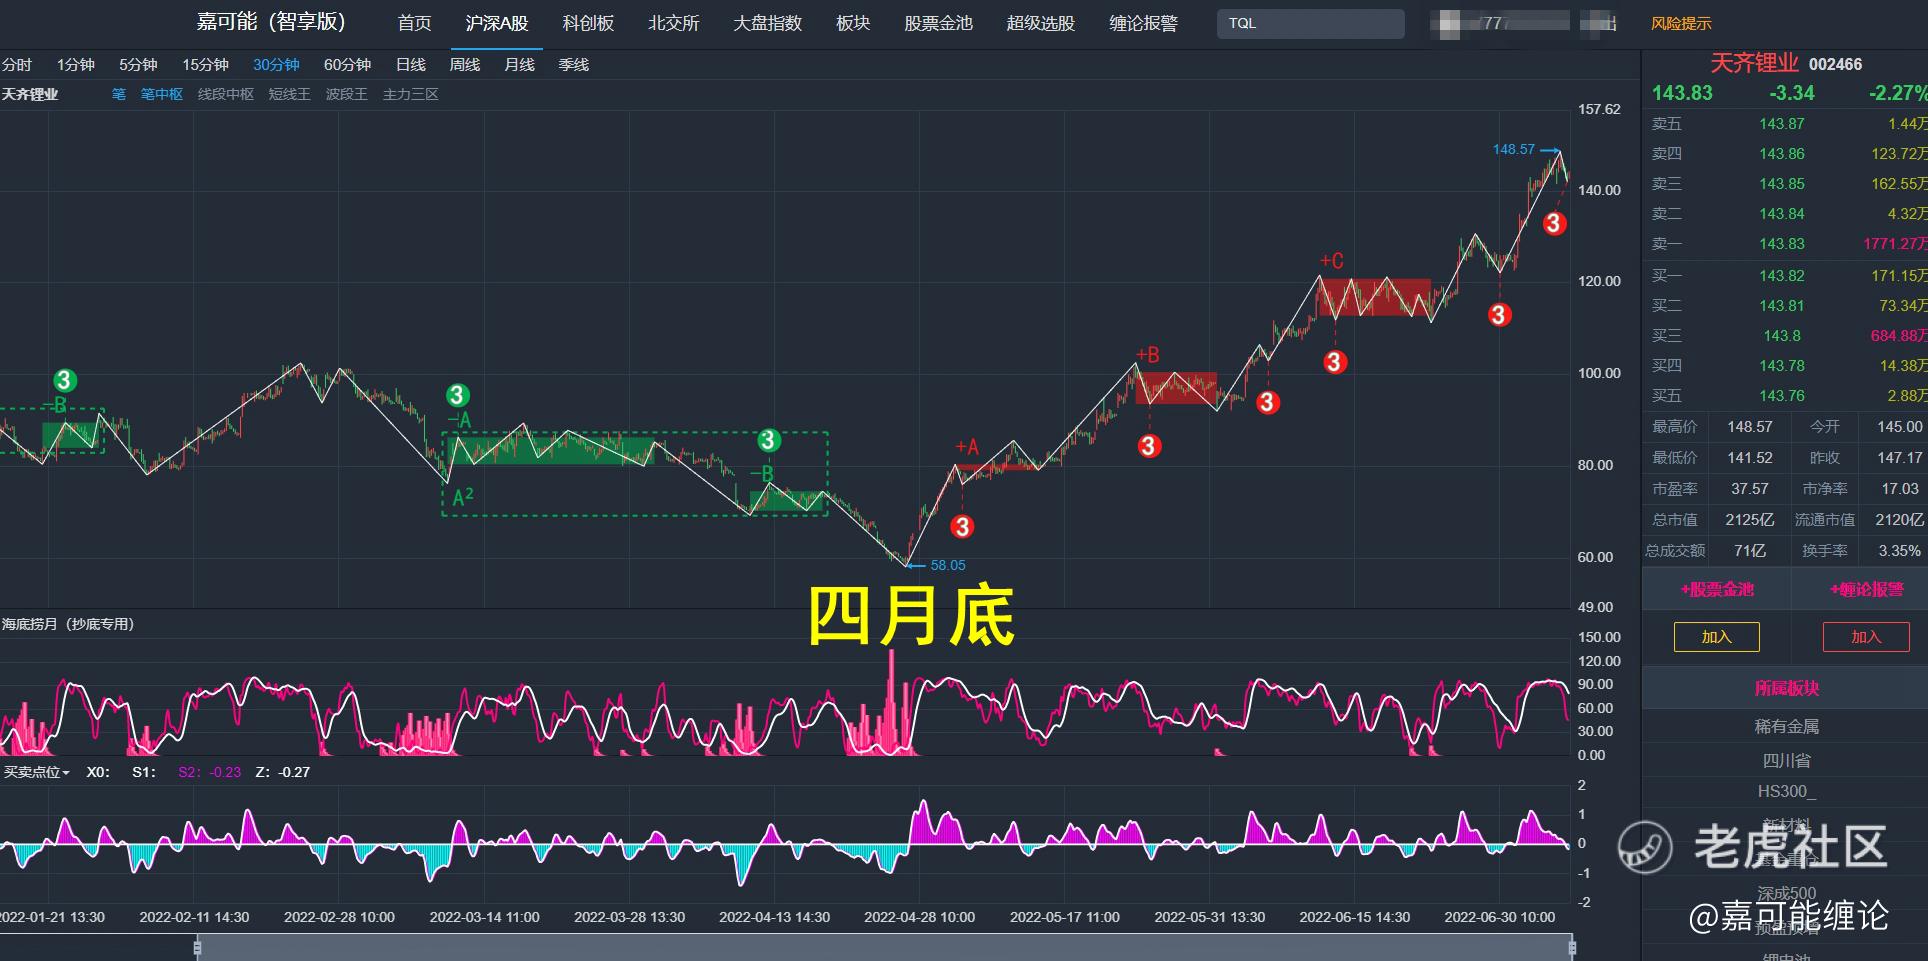Screen dimensions: 1928x961
Task: Select the 5分钟 timeframe
Action: 138,65
